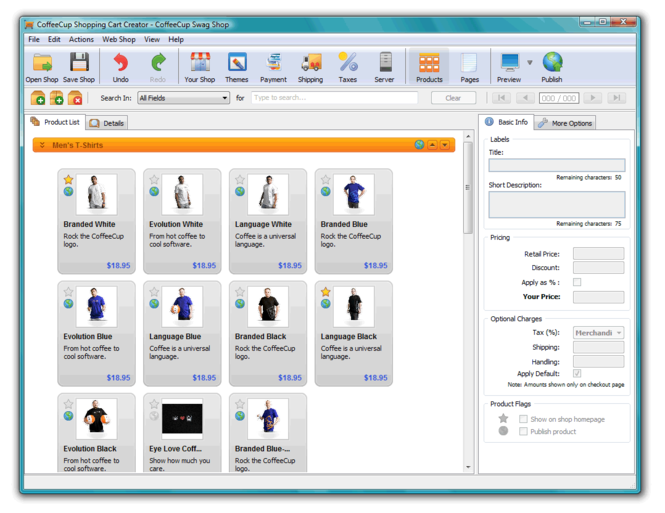Click the Short Description text box

tap(556, 205)
